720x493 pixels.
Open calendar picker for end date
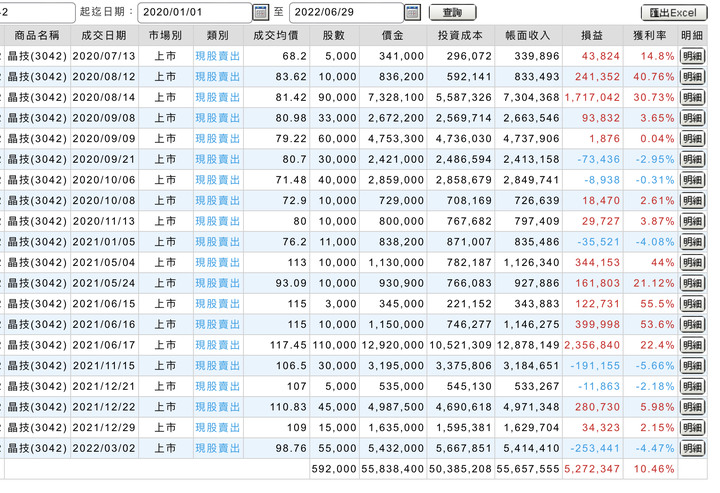pos(412,12)
